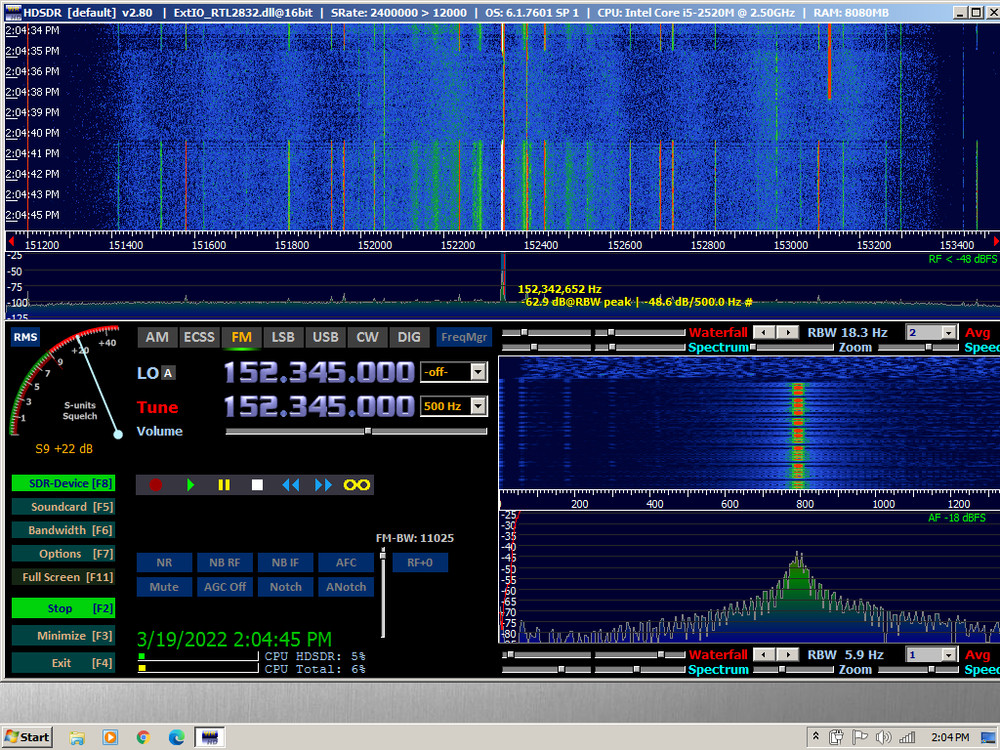Screen dimensions: 1000x750
Task: Pause playback with the yellow pause icon
Action: [x=224, y=485]
